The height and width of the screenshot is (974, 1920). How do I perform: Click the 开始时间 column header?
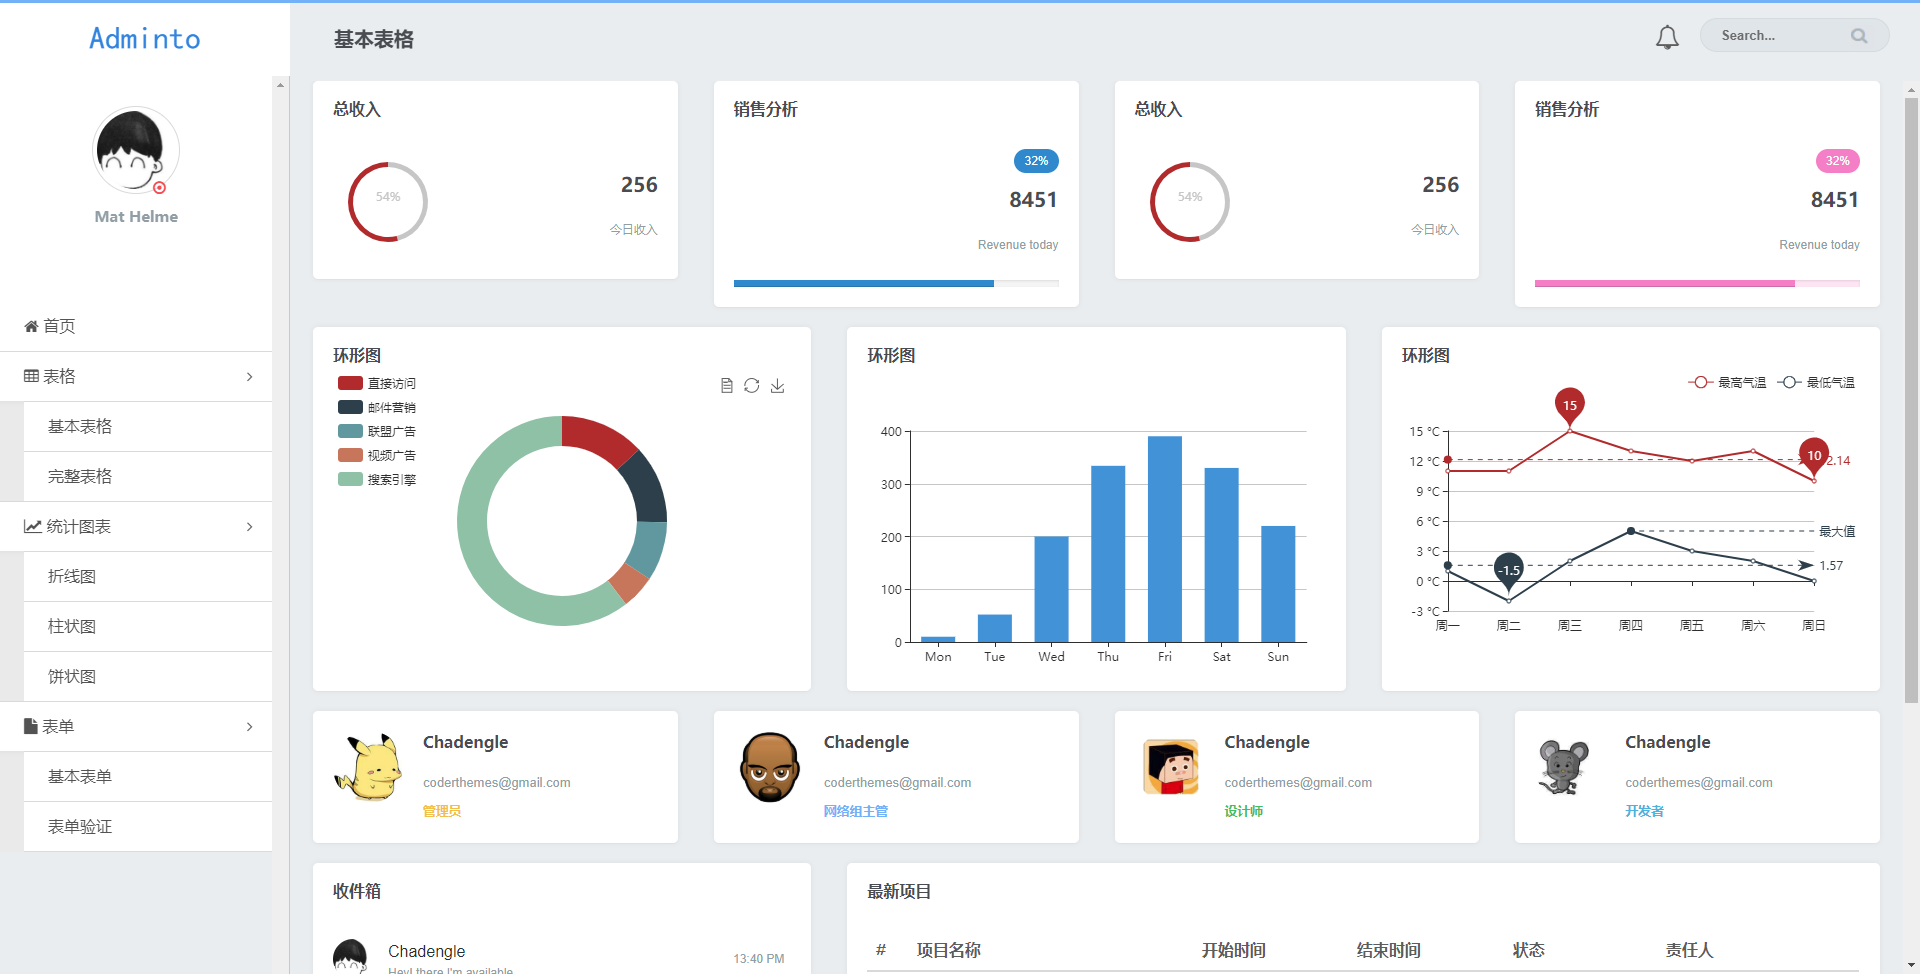1234,950
